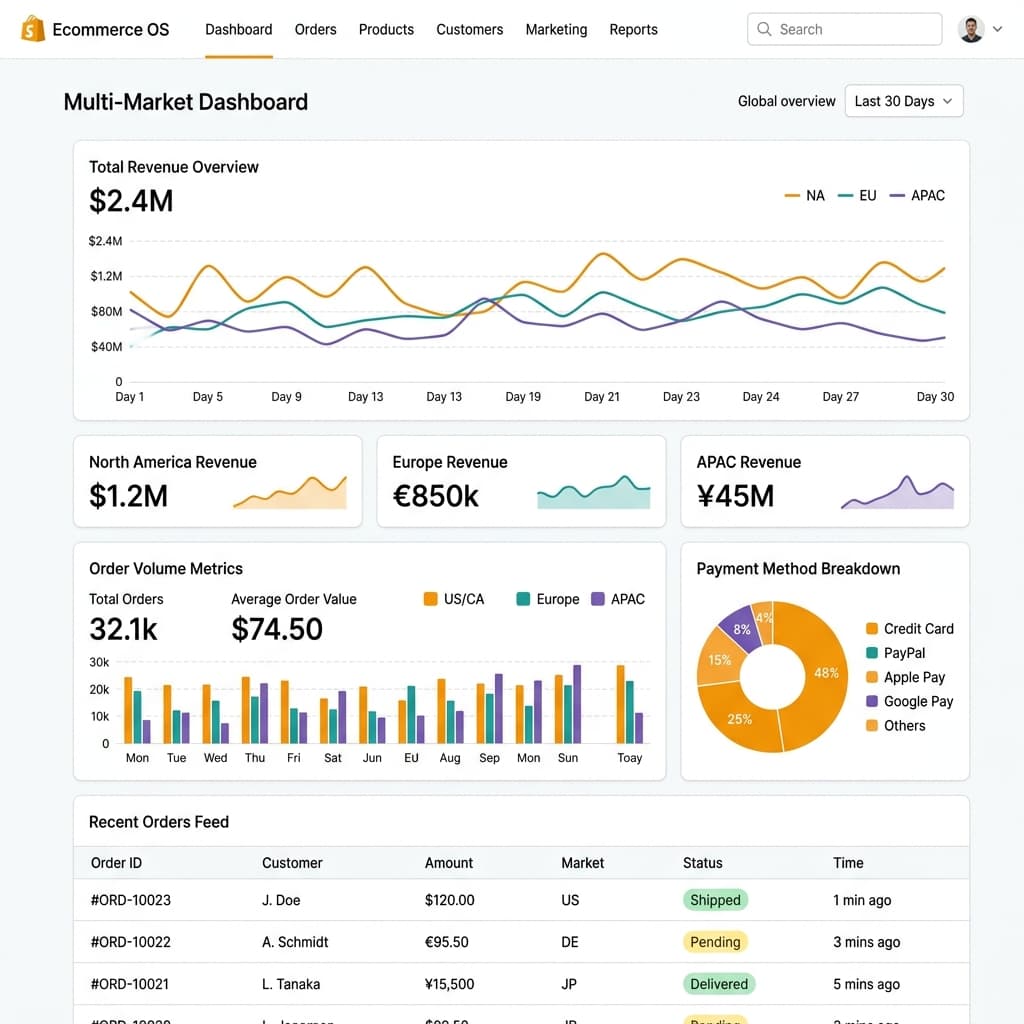Click the Delivered status badge
The height and width of the screenshot is (1024, 1024).
pos(719,984)
